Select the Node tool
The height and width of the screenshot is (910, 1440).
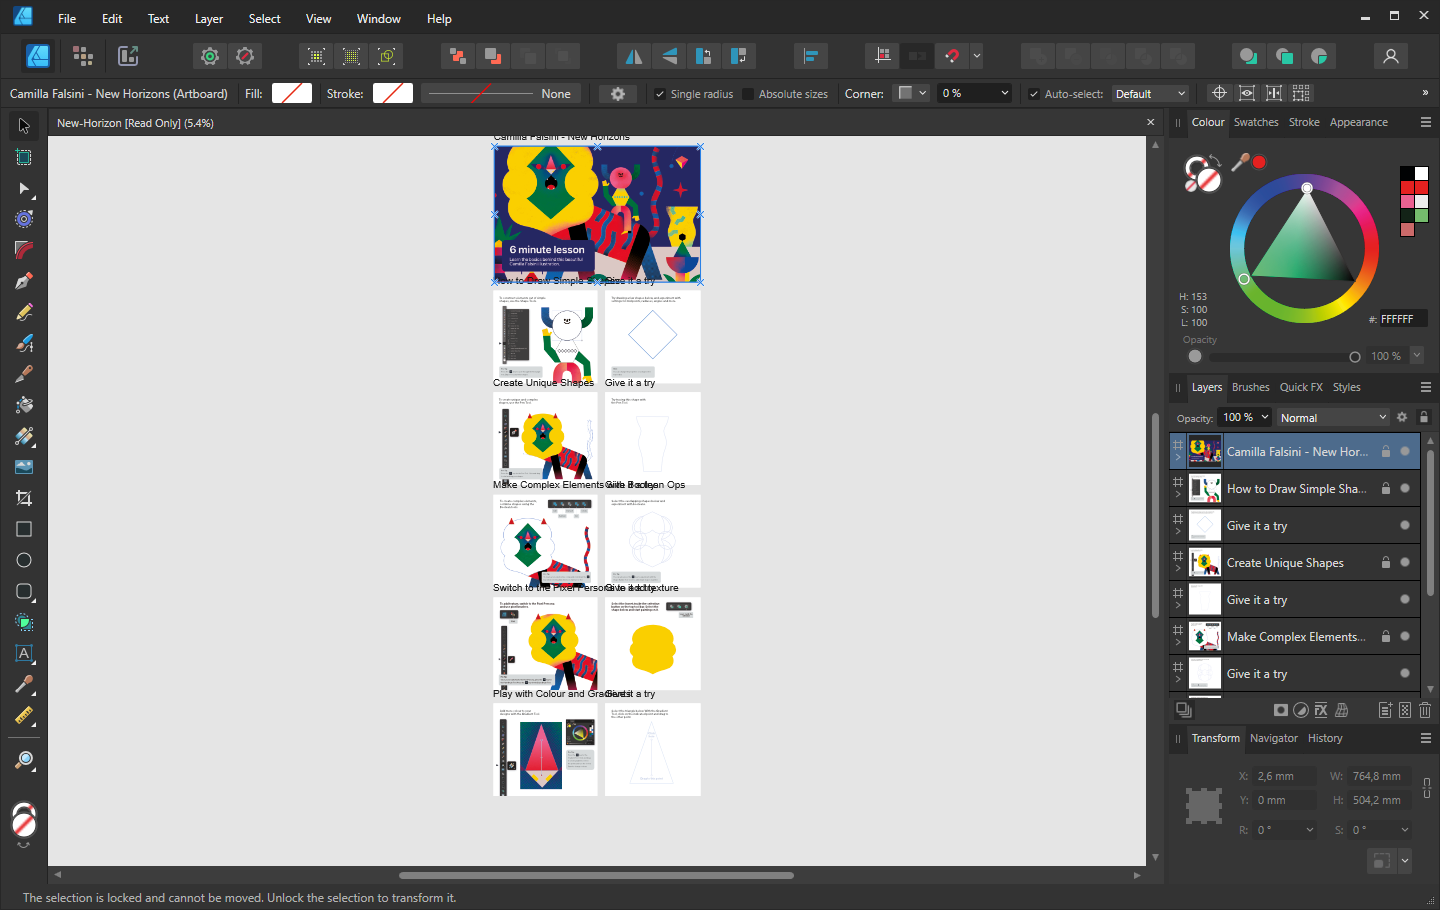coord(24,188)
